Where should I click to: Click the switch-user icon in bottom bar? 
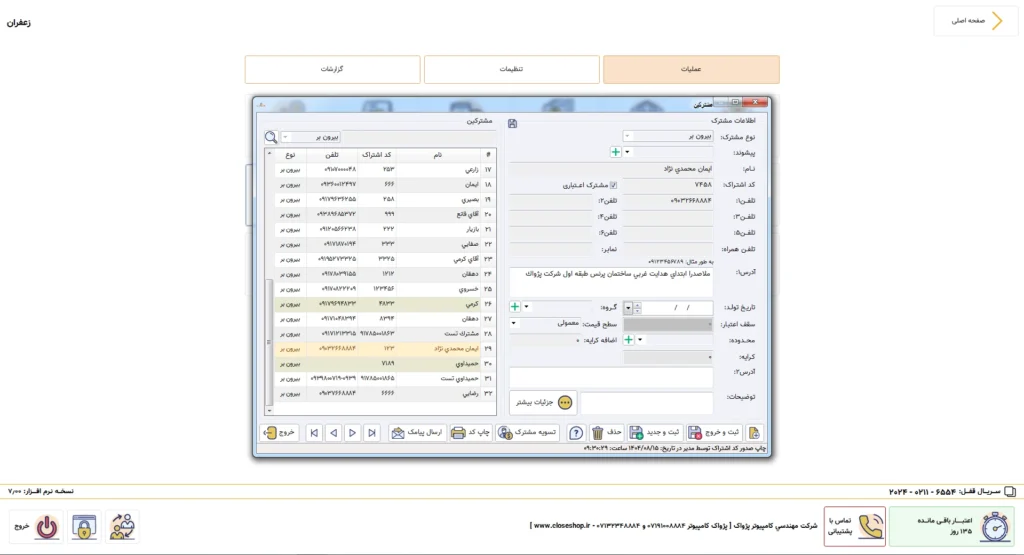point(122,526)
